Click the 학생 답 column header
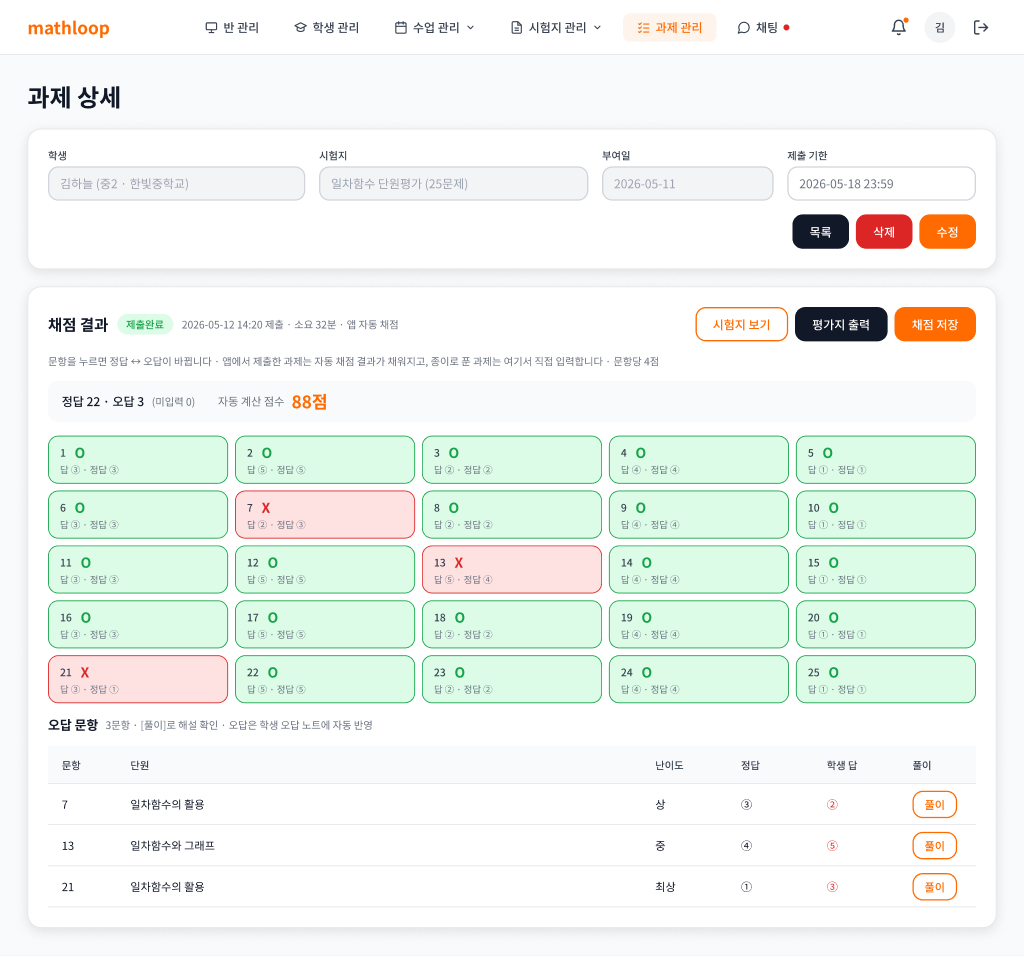Image resolution: width=1024 pixels, height=956 pixels. [841, 765]
